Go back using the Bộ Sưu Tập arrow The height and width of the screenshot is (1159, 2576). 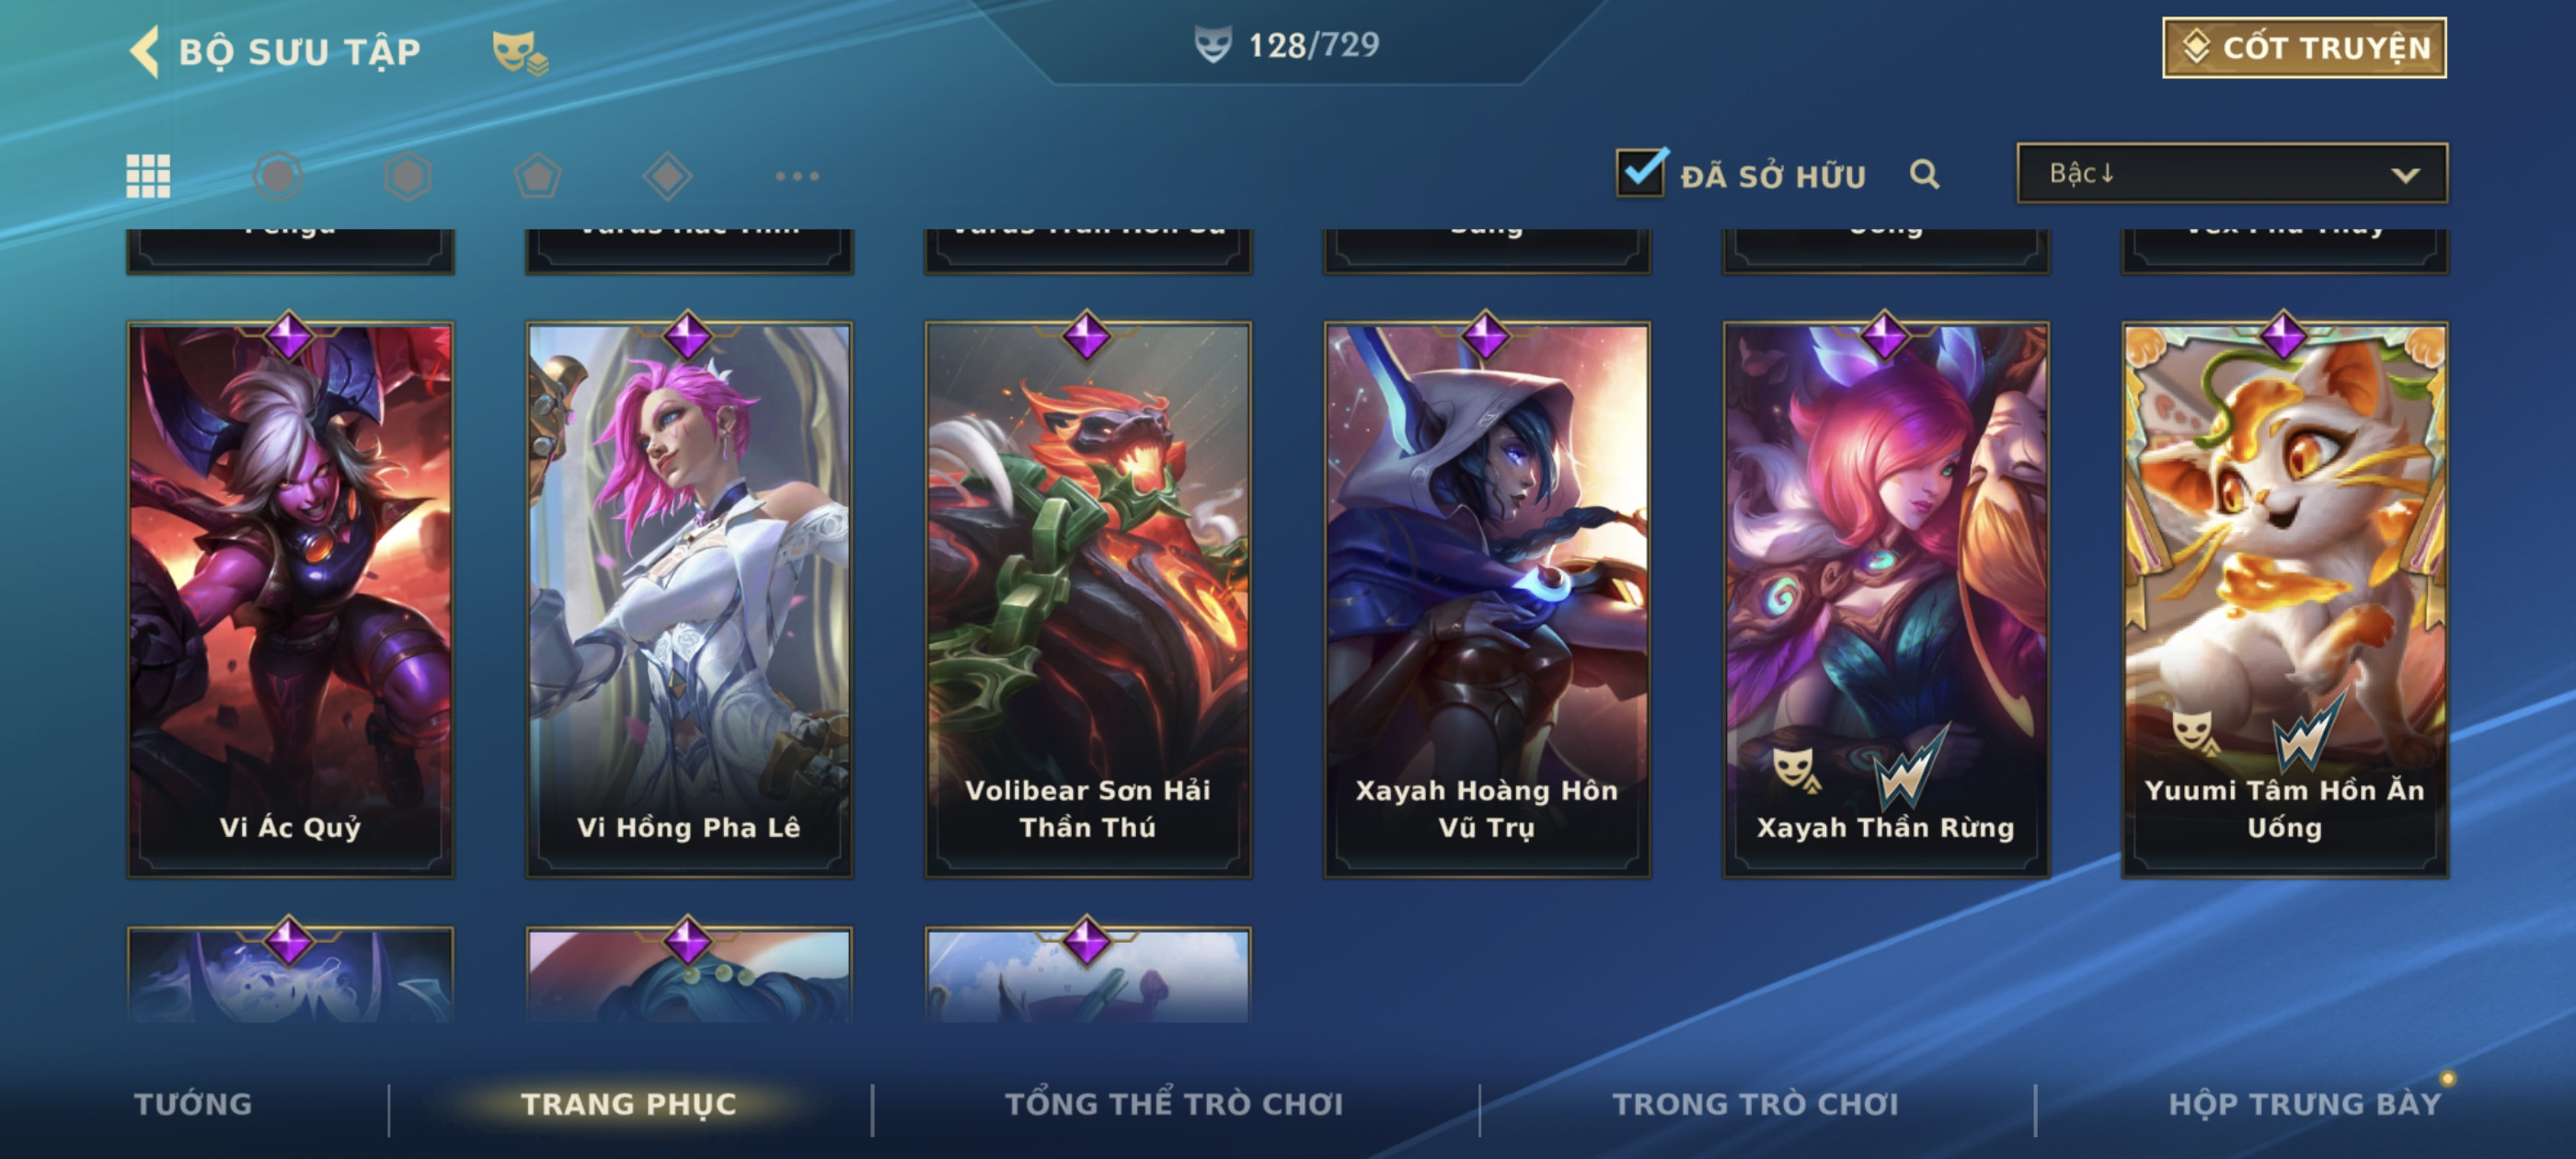point(146,51)
